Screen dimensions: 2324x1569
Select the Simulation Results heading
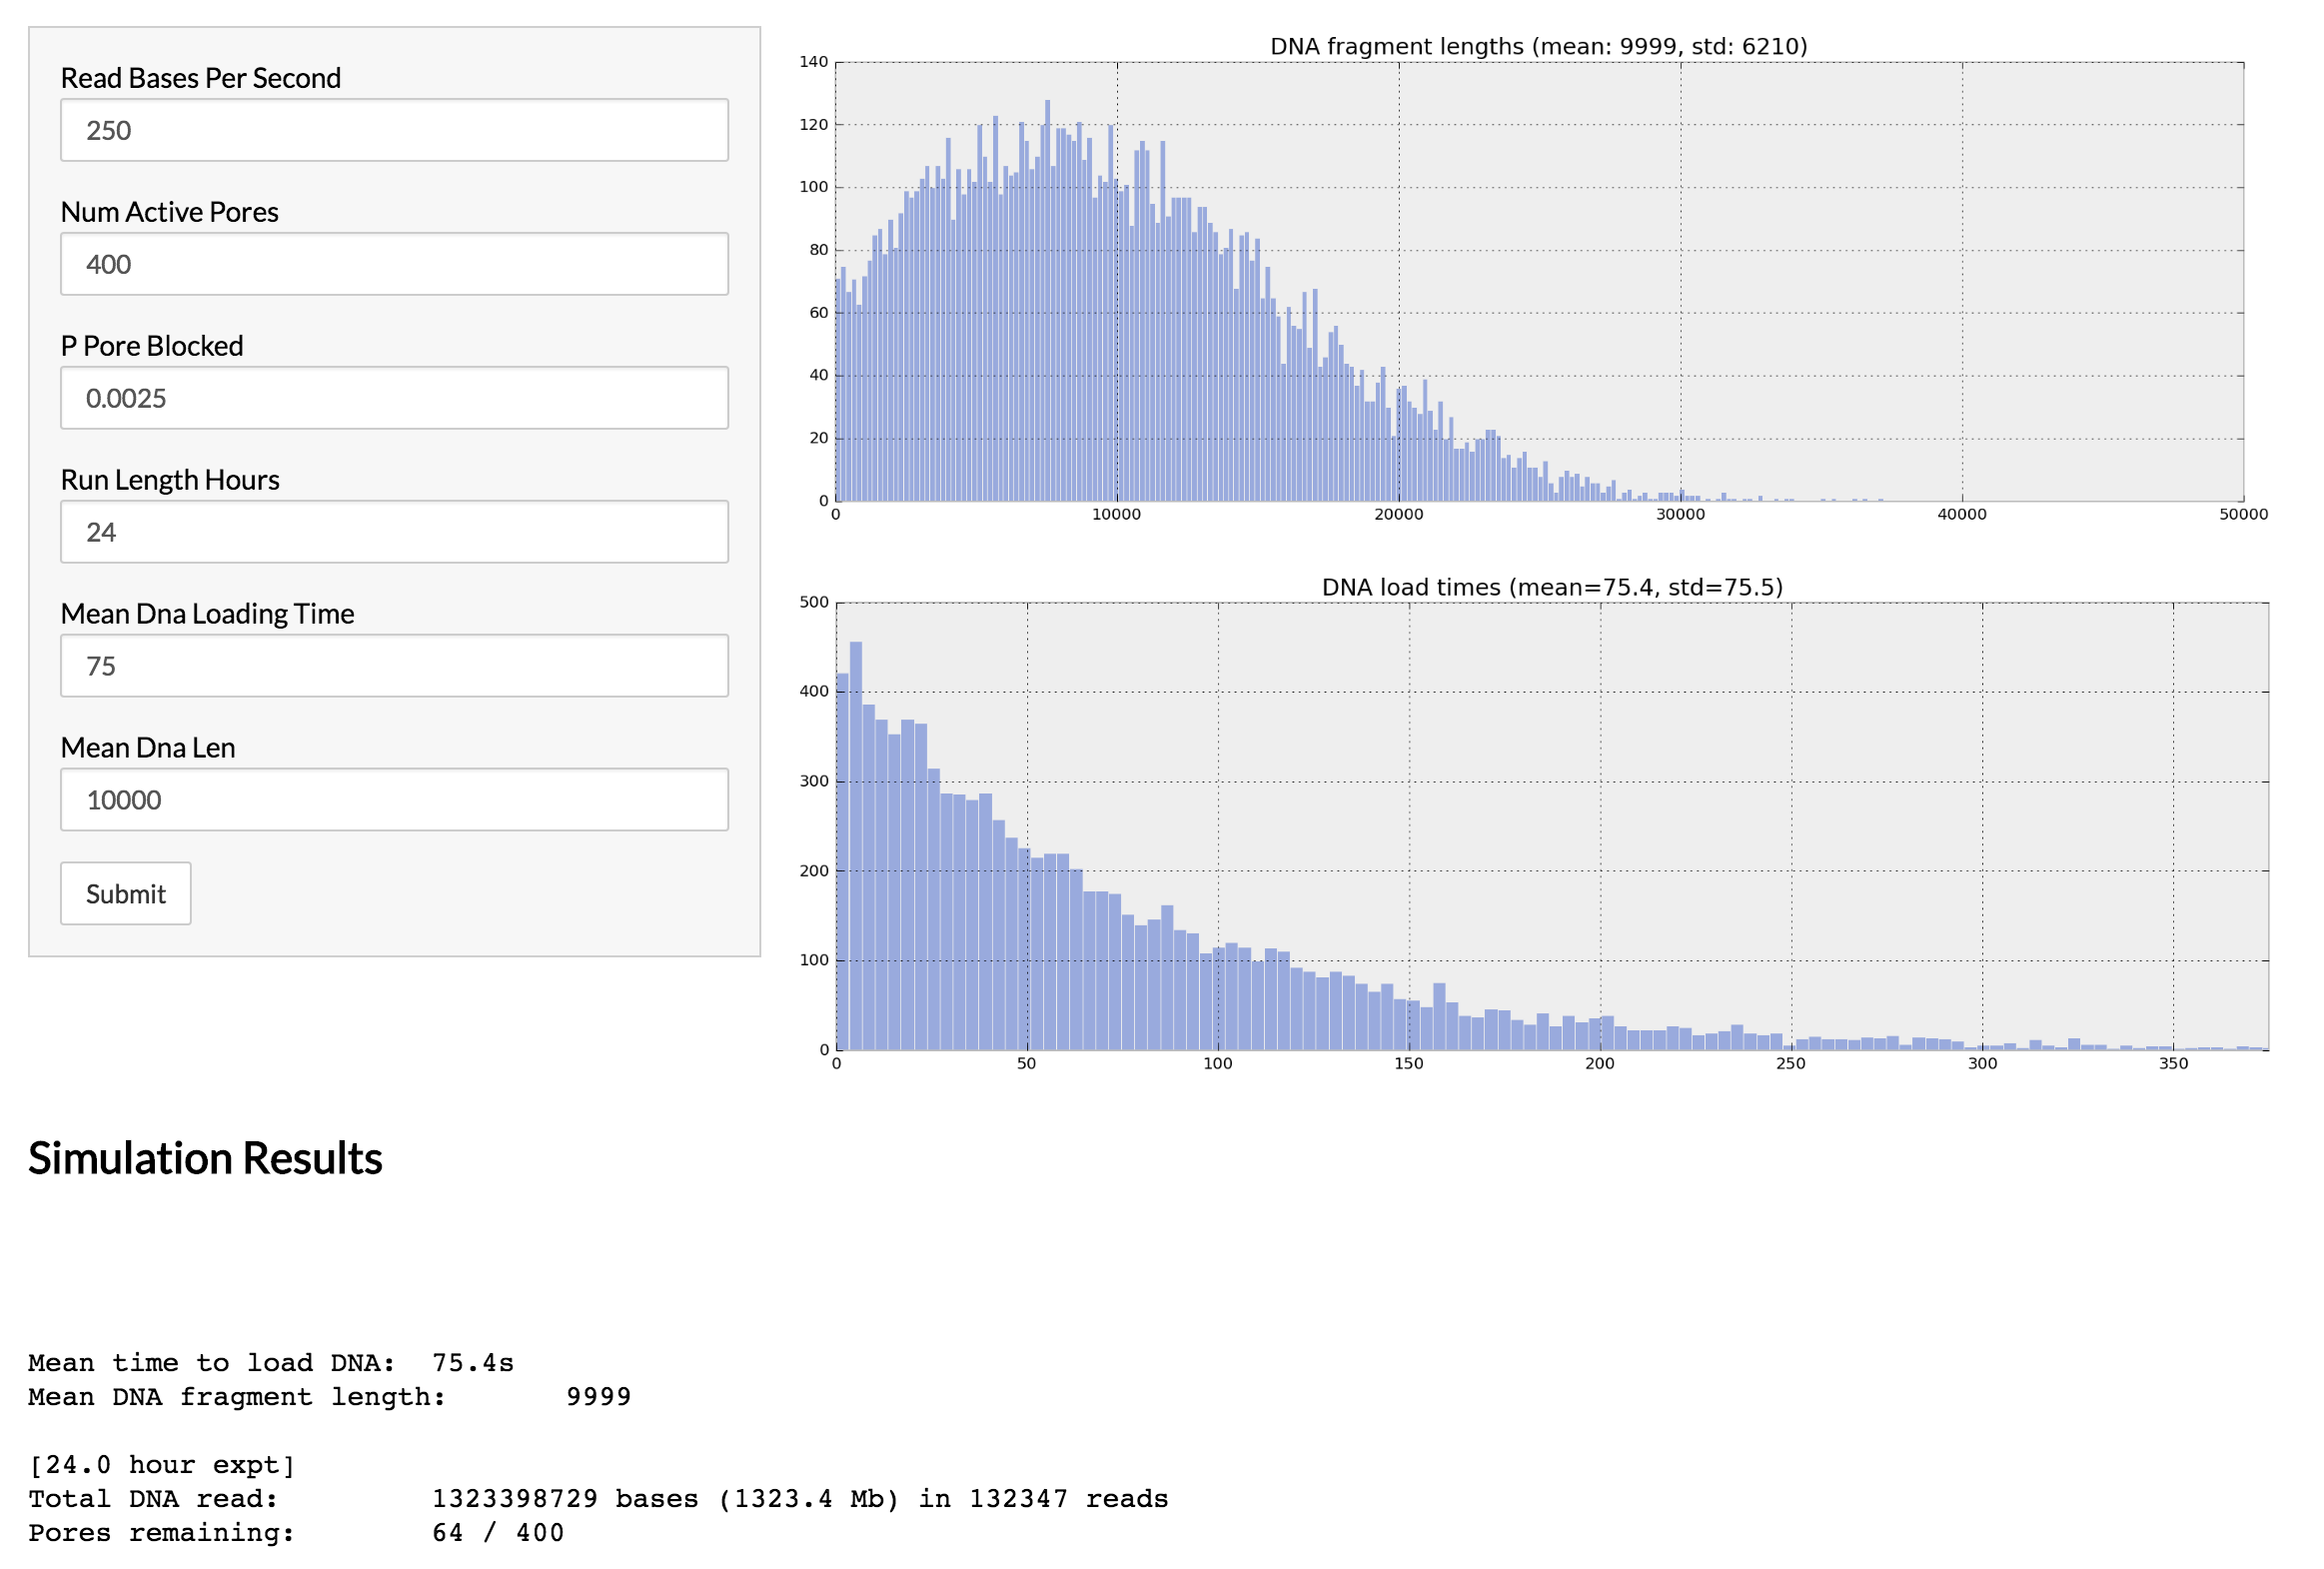click(x=204, y=1158)
